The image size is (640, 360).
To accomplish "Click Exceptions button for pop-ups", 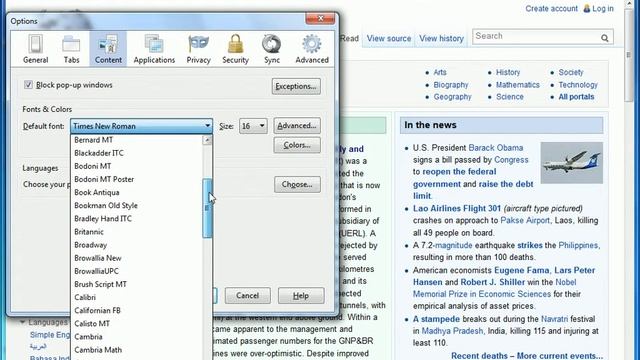I will (296, 86).
